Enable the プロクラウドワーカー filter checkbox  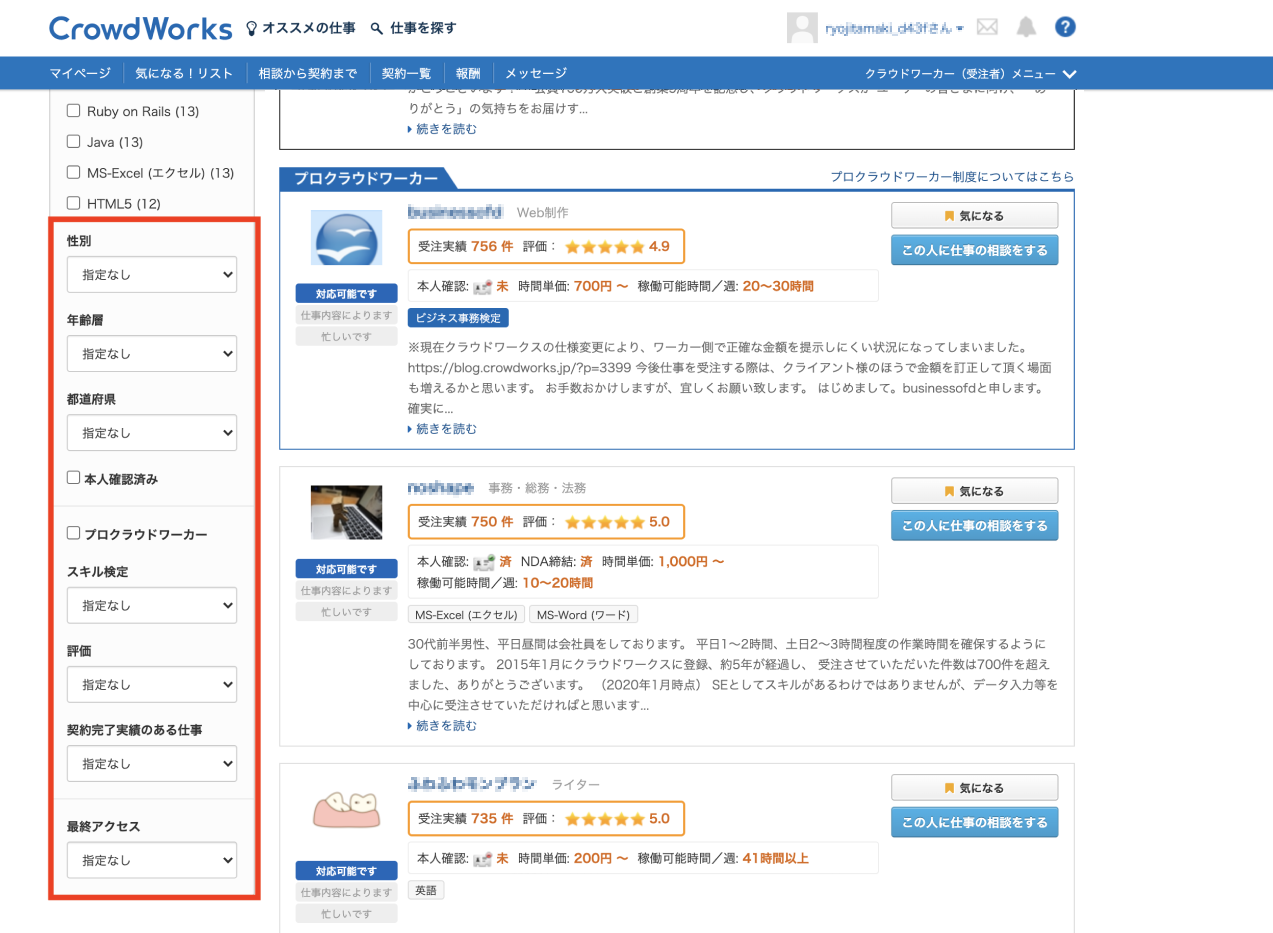[74, 534]
